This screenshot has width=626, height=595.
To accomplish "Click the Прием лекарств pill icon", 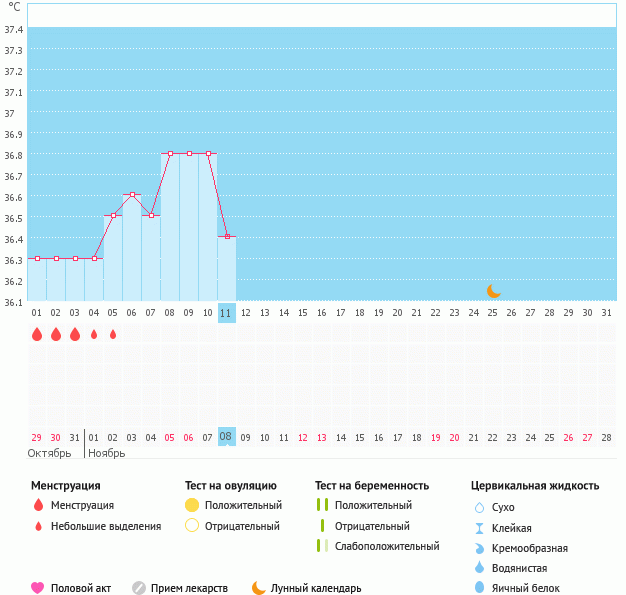I will point(139,588).
